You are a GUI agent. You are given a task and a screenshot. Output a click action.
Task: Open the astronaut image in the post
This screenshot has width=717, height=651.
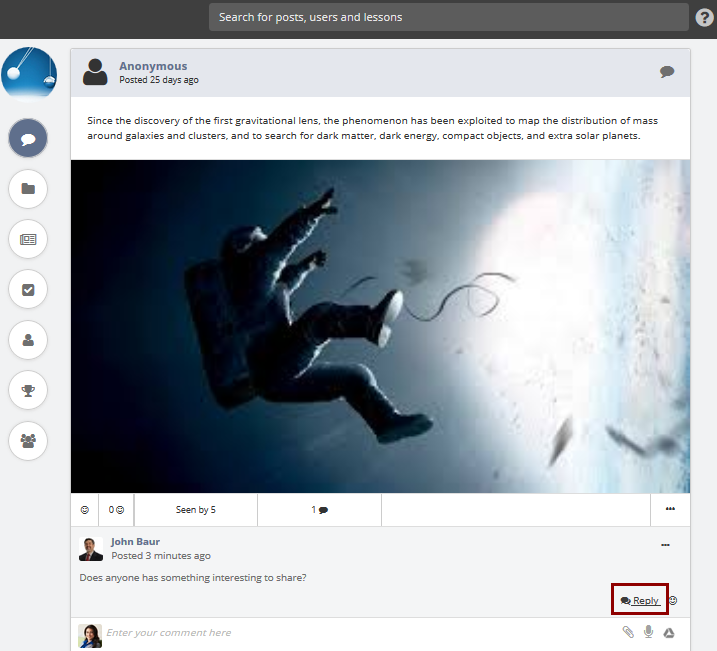pyautogui.click(x=380, y=326)
